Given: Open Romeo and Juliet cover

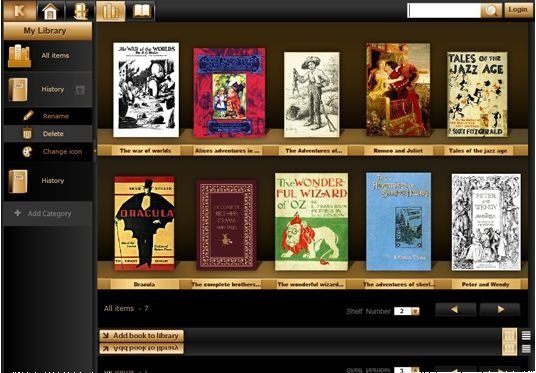Looking at the screenshot, I should point(398,90).
